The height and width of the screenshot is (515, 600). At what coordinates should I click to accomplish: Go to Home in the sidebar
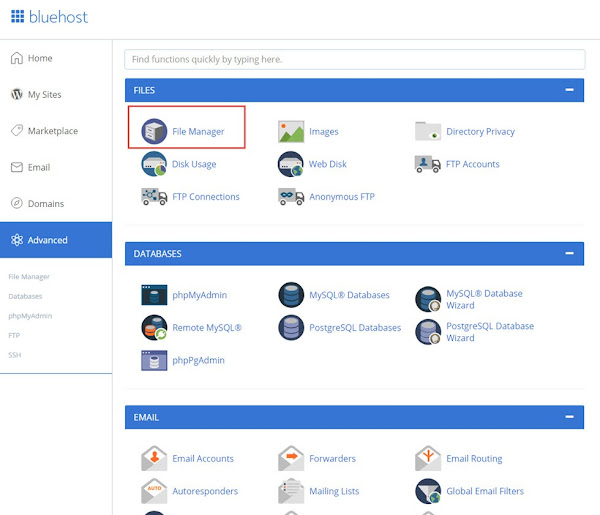[56, 58]
